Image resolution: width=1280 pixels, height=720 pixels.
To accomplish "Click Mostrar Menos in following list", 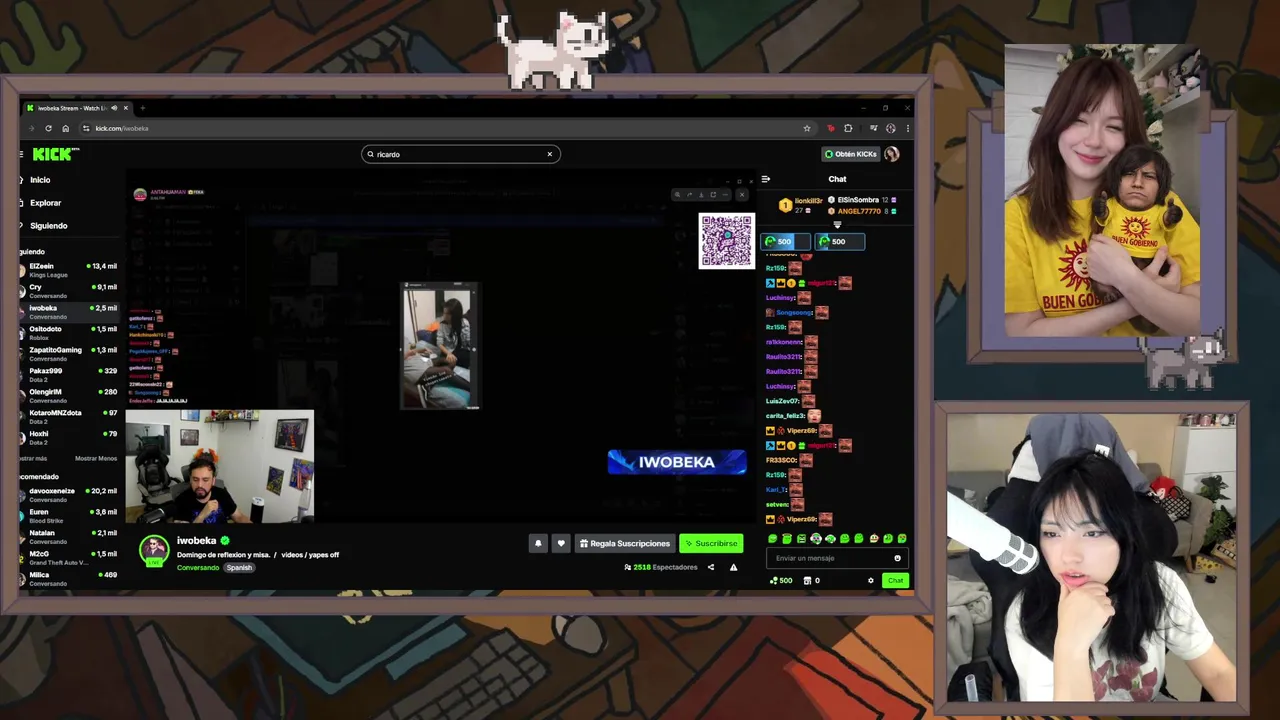I will pyautogui.click(x=96, y=458).
